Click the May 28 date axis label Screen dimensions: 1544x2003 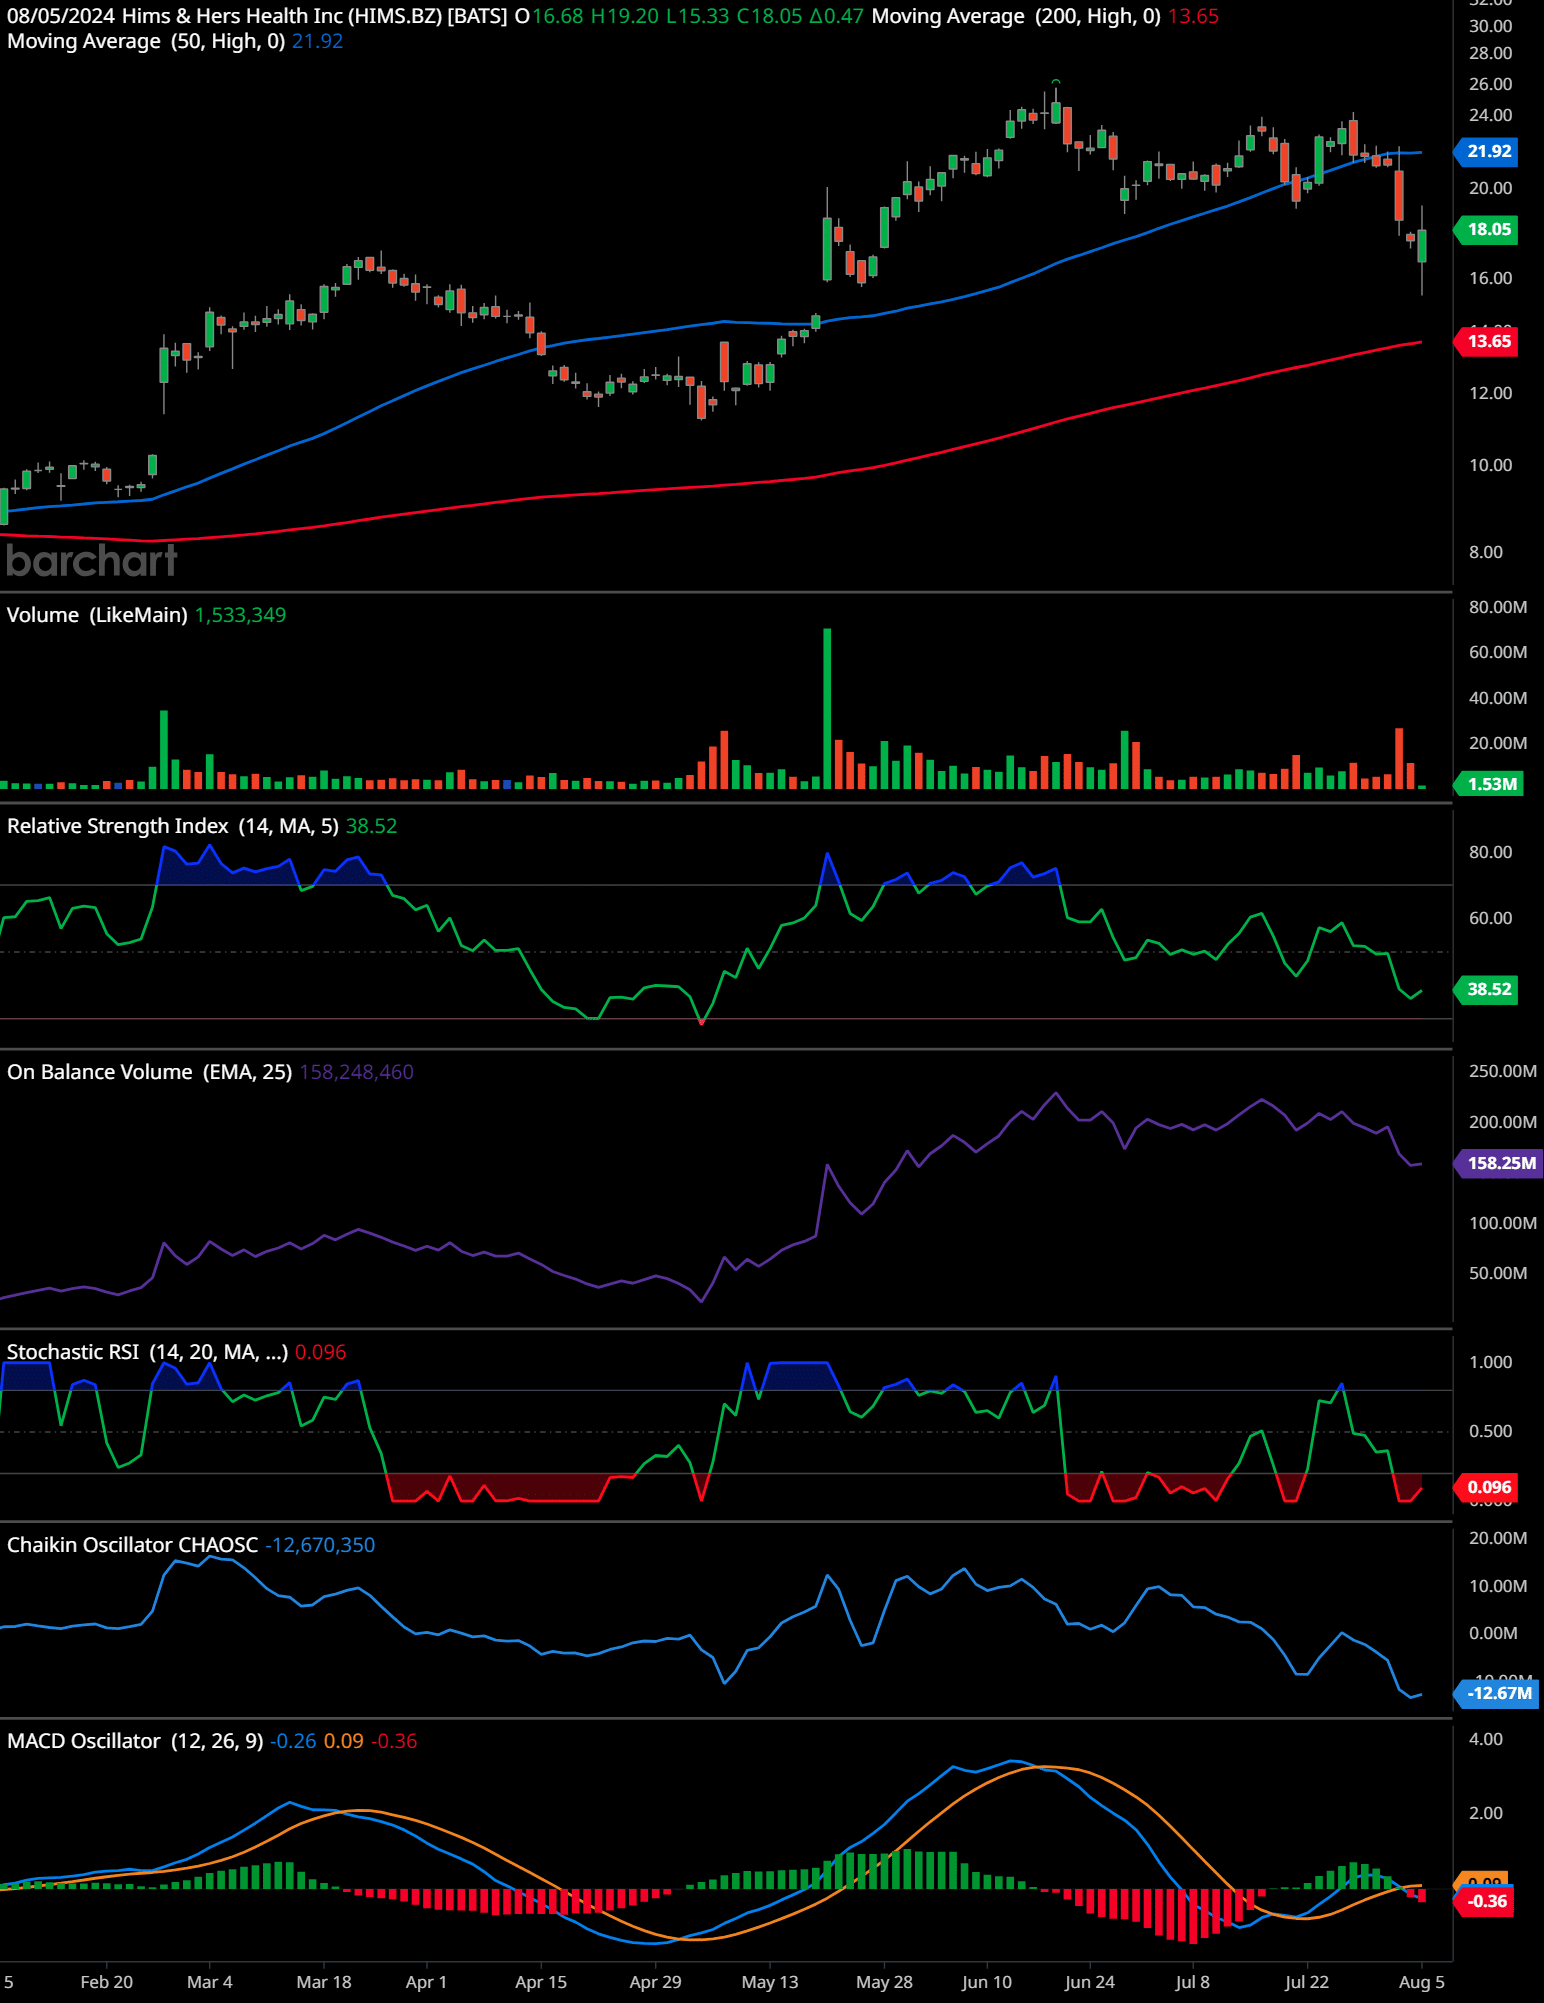coord(884,1983)
